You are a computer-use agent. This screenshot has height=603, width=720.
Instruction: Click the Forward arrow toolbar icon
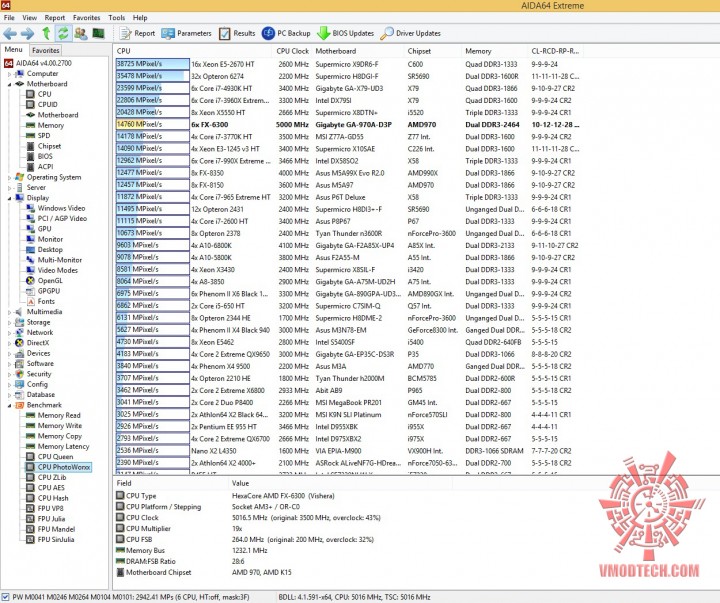point(28,33)
